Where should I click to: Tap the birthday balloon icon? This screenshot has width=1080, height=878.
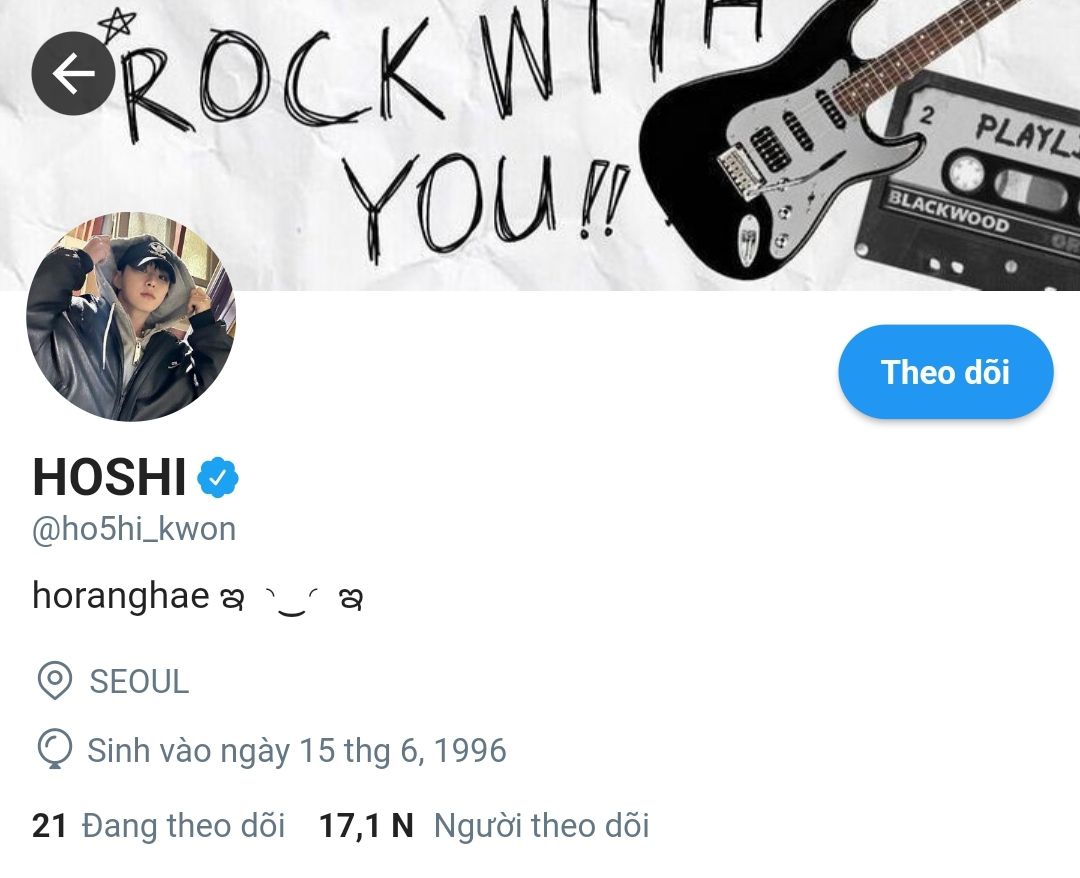[54, 749]
